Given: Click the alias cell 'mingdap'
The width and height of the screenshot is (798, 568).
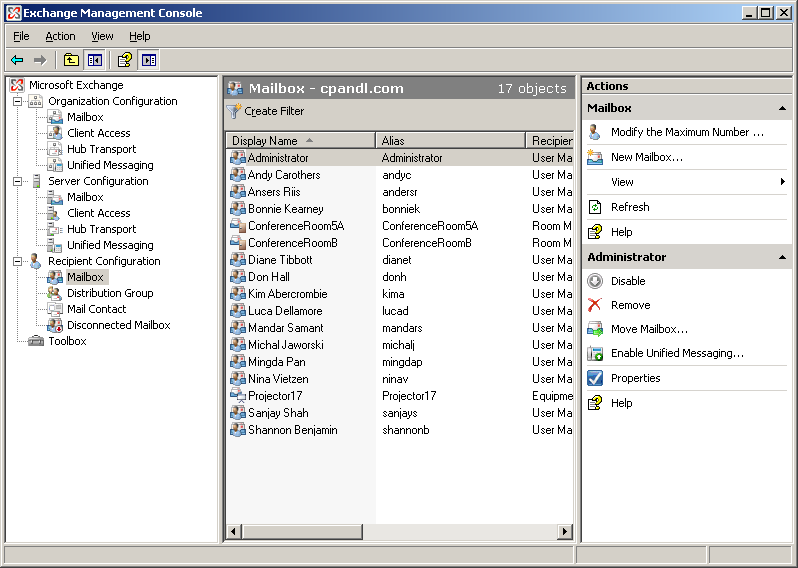Looking at the screenshot, I should (402, 362).
